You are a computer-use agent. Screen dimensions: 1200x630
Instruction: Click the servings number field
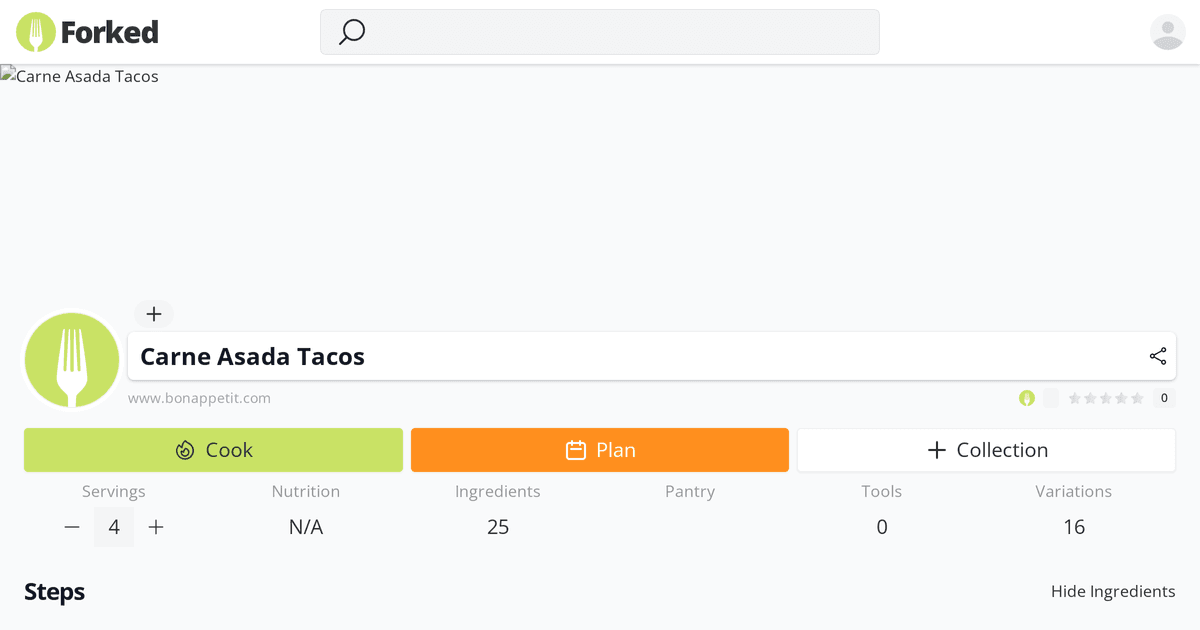[x=114, y=527]
